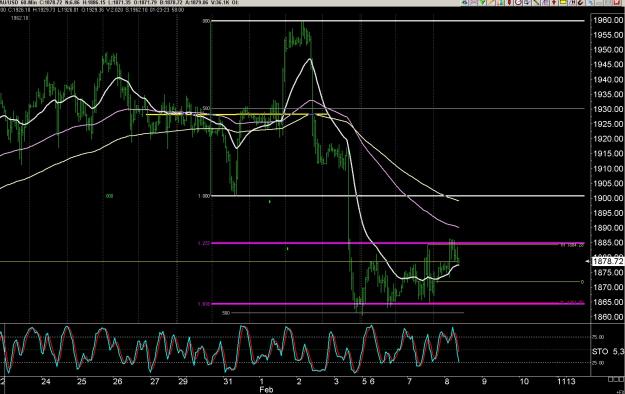Click date label 31 on time axis
Screen dimensions: 625x394
point(228,382)
